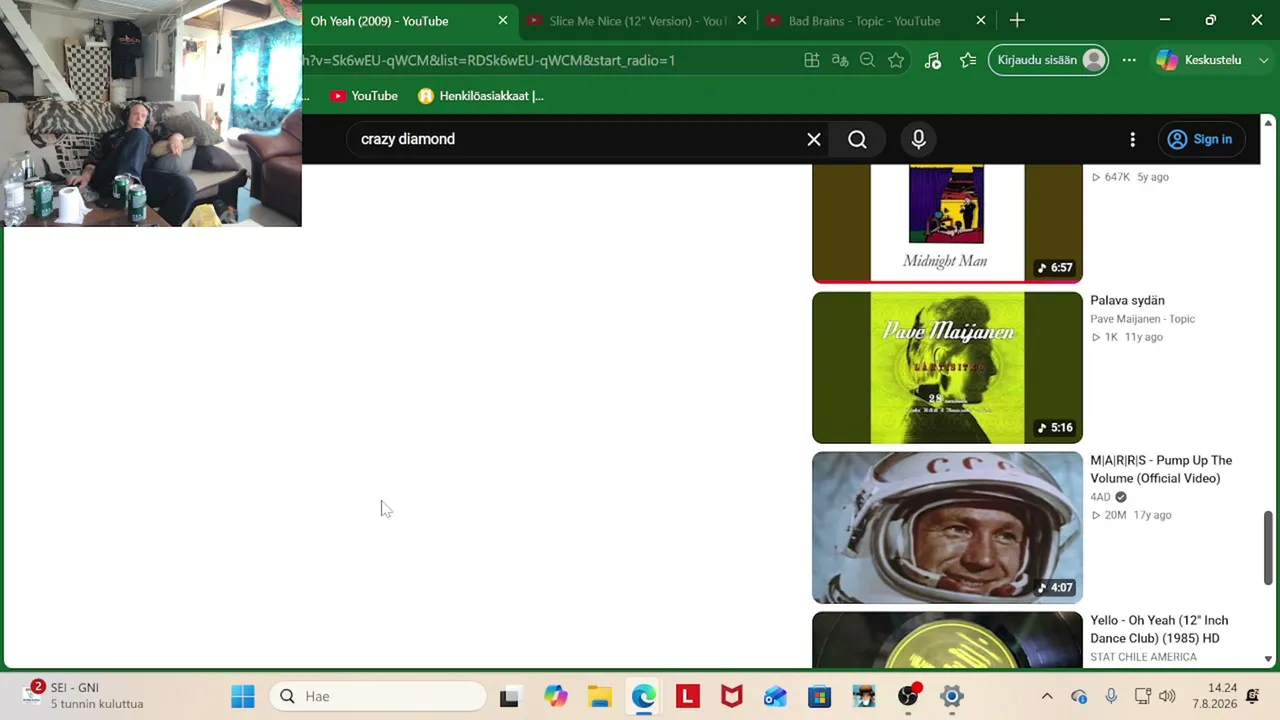Play the Yello Oh Yeah vinyl thumbnail

tap(947, 639)
